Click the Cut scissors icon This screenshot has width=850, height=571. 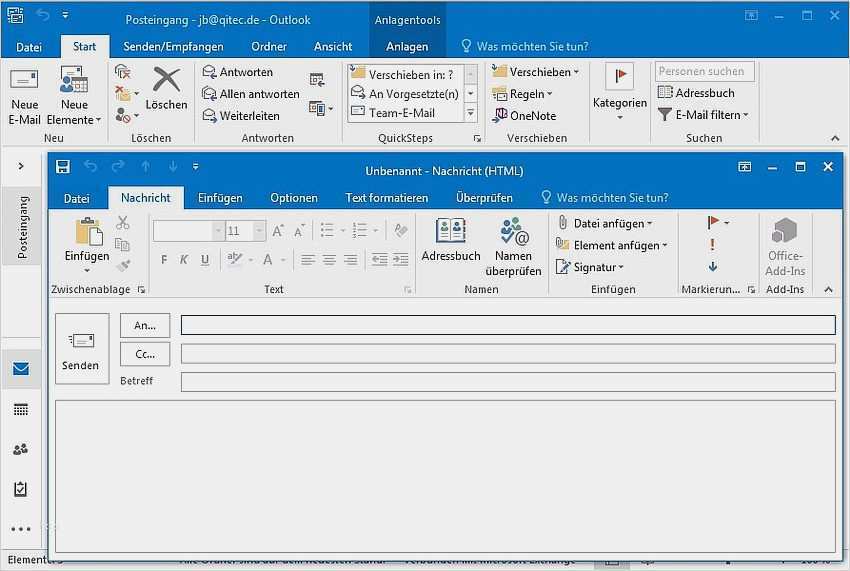[x=123, y=222]
